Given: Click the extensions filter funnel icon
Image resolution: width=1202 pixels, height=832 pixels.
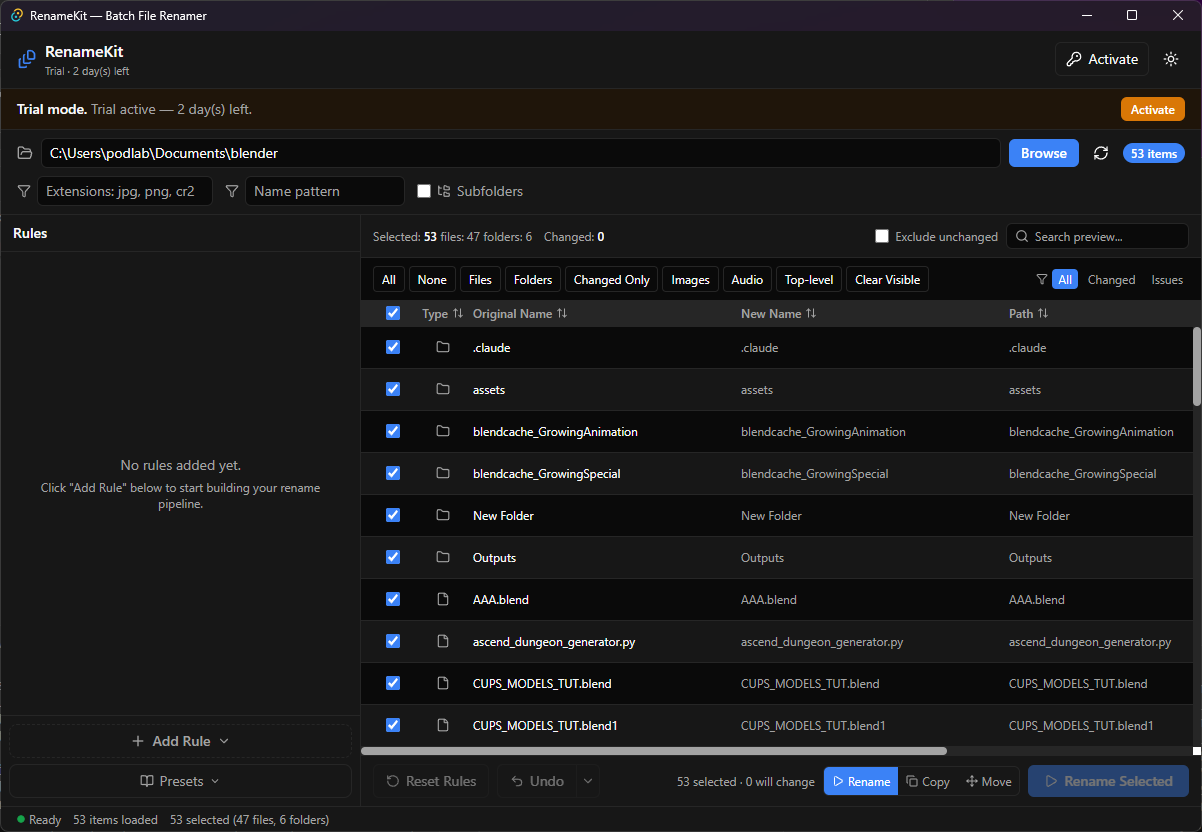Looking at the screenshot, I should click(x=24, y=191).
